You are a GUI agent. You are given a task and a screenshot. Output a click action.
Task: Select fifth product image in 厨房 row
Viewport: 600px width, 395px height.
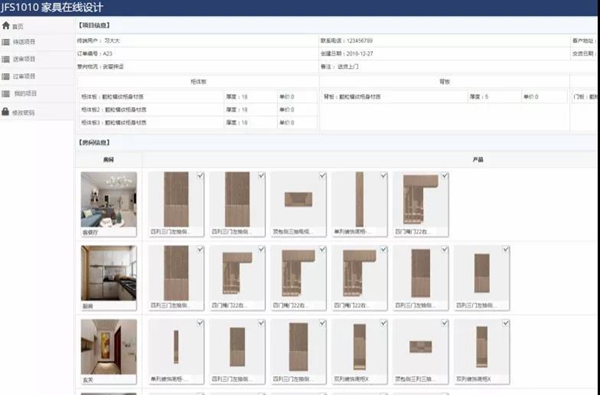(x=421, y=273)
